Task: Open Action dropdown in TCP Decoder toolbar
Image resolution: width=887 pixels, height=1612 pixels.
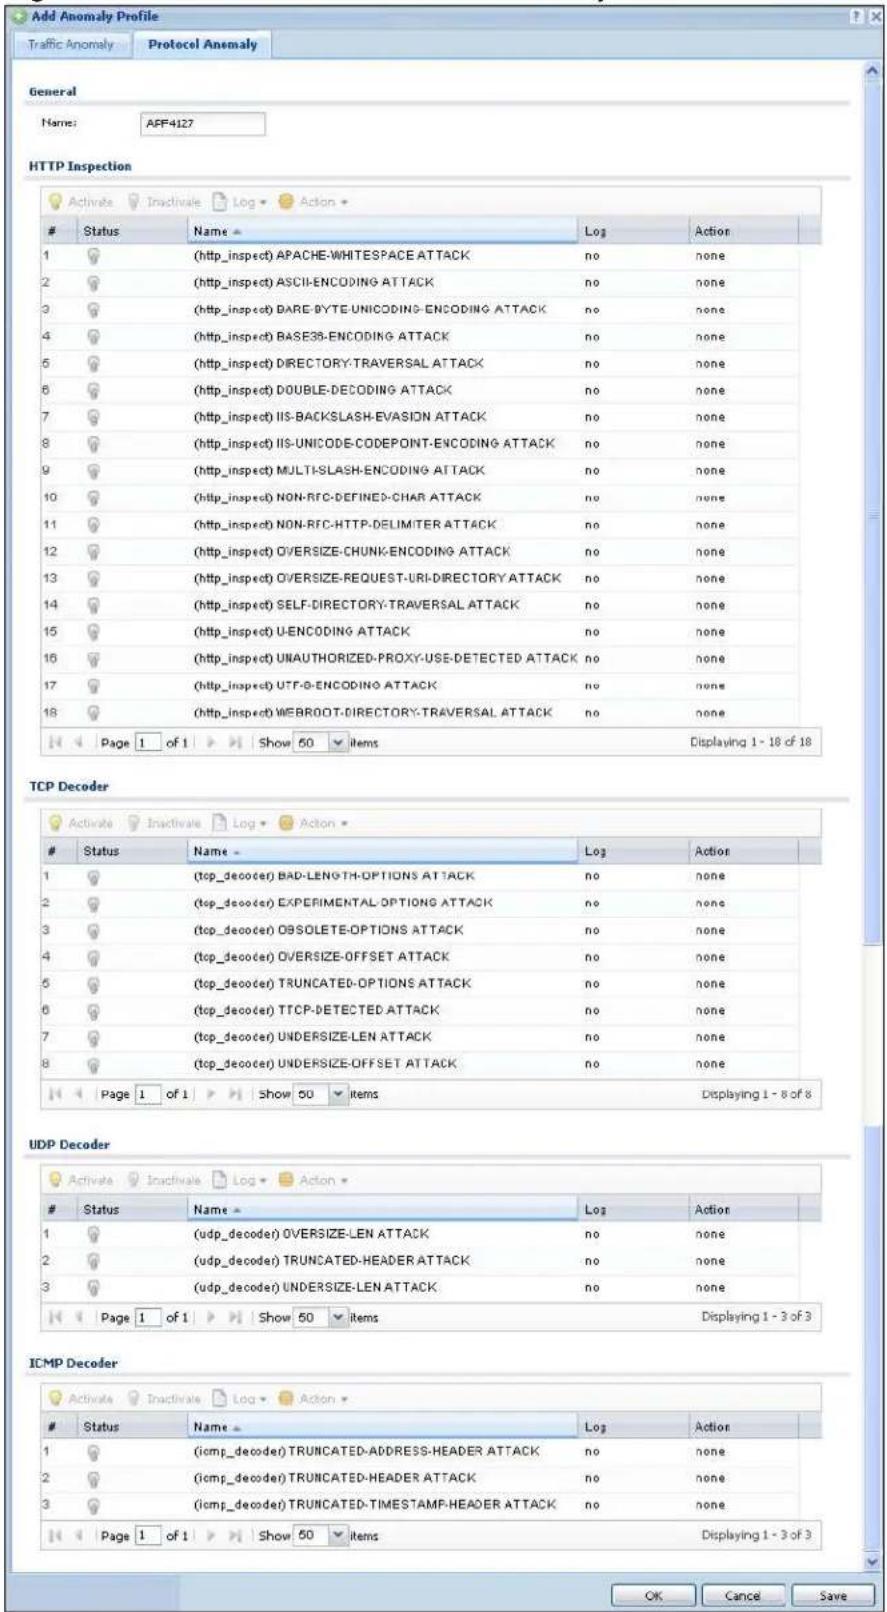Action: [314, 823]
